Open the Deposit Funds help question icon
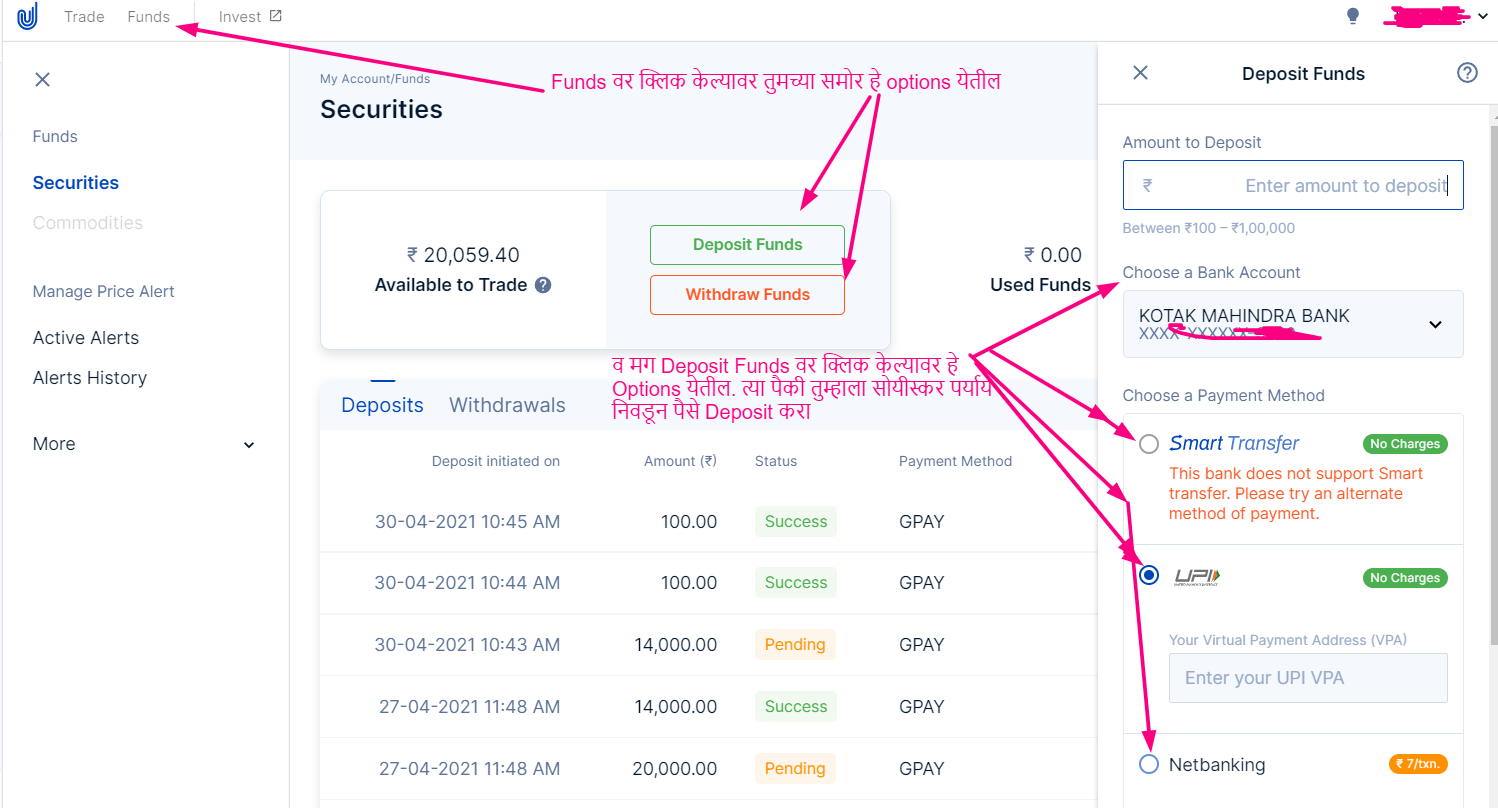Viewport: 1498px width, 808px height. pos(1467,72)
